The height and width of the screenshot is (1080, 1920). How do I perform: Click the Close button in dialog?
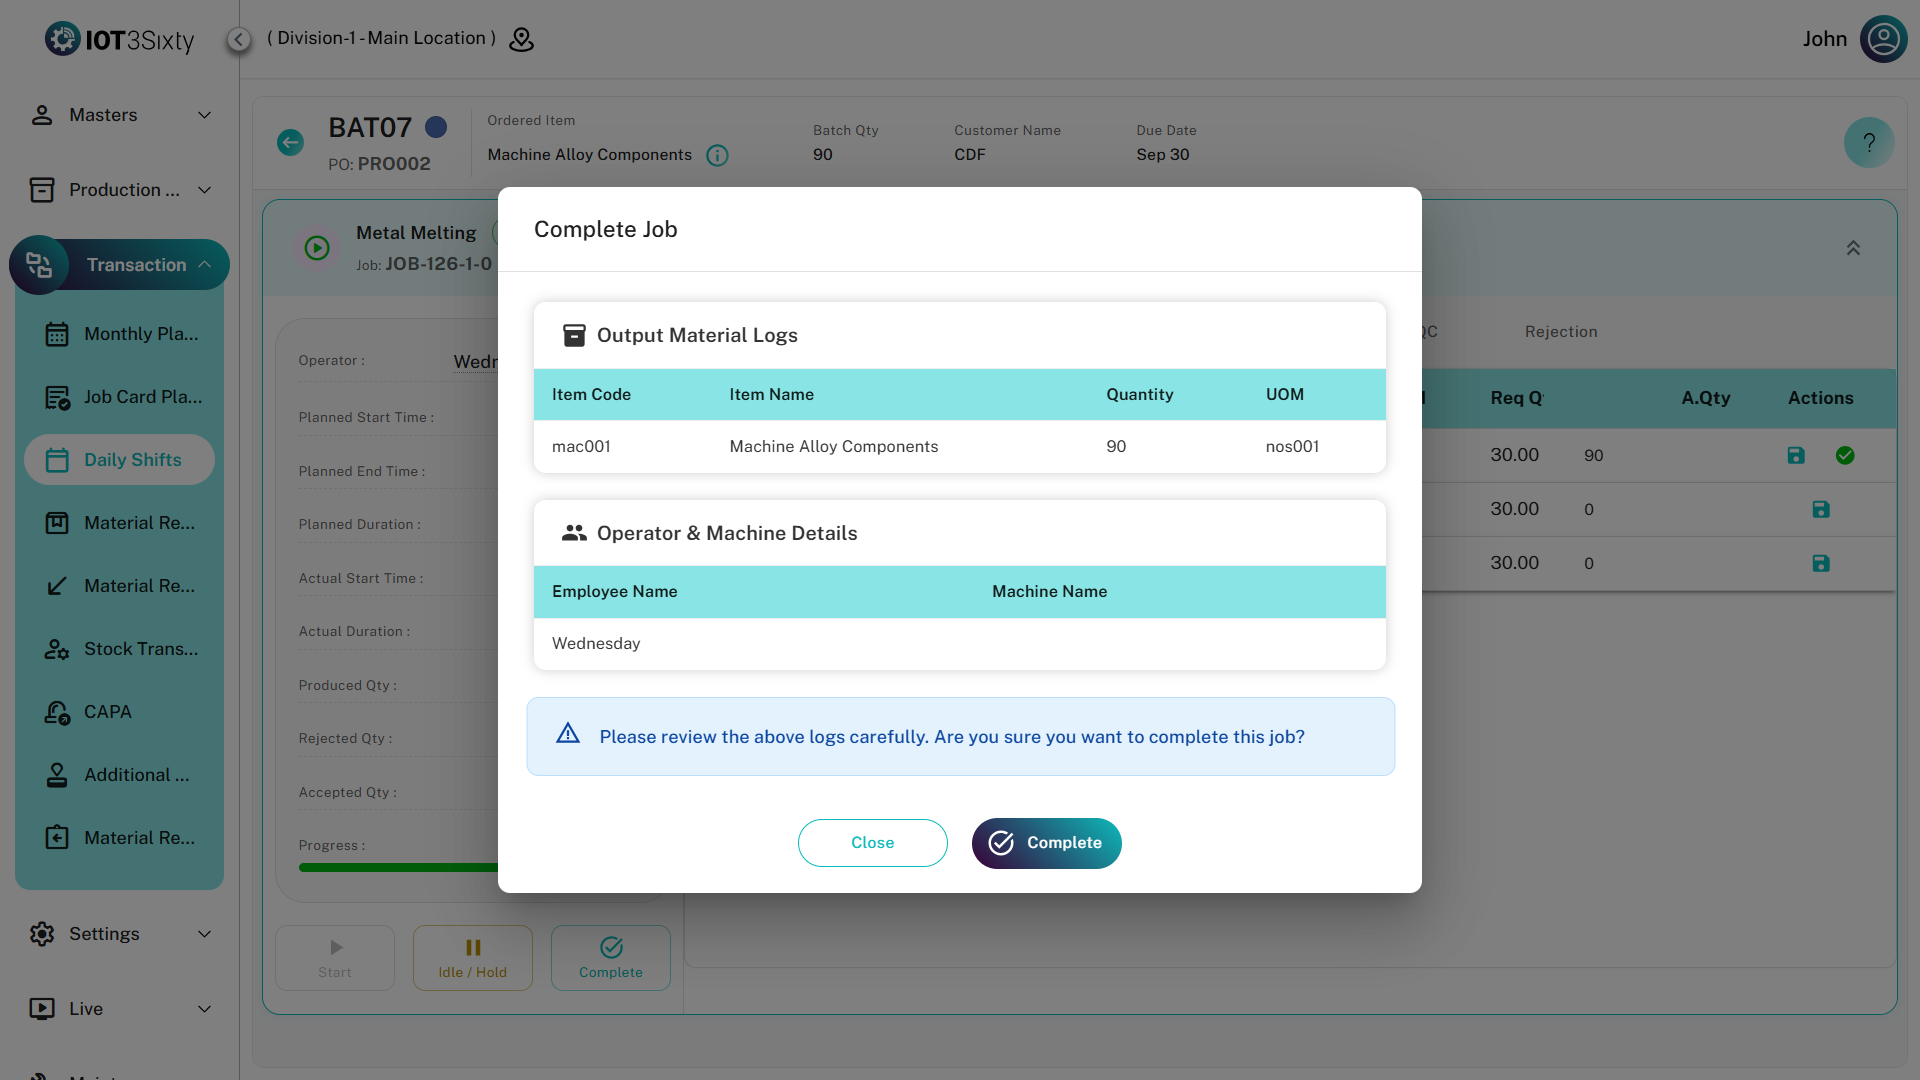coord(872,843)
